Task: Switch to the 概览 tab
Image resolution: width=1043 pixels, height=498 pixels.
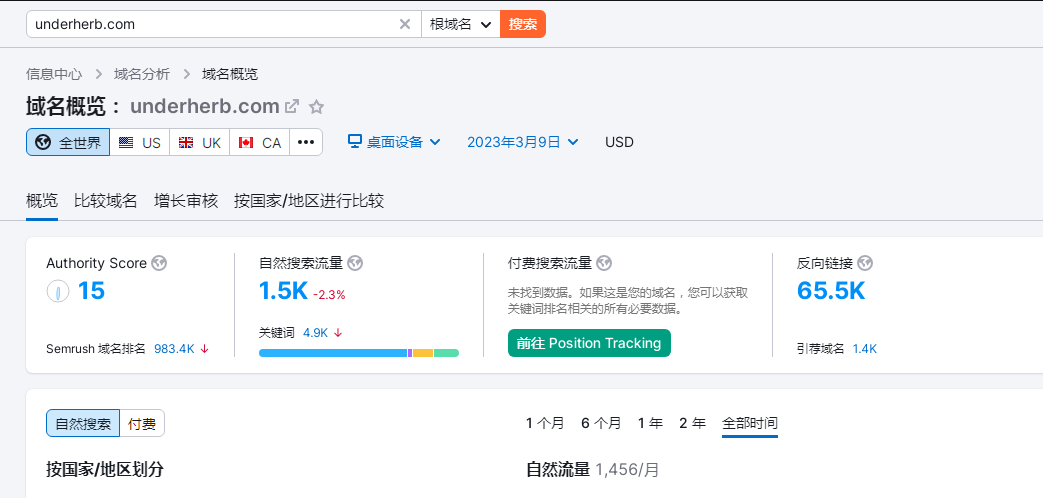Action: pos(42,201)
